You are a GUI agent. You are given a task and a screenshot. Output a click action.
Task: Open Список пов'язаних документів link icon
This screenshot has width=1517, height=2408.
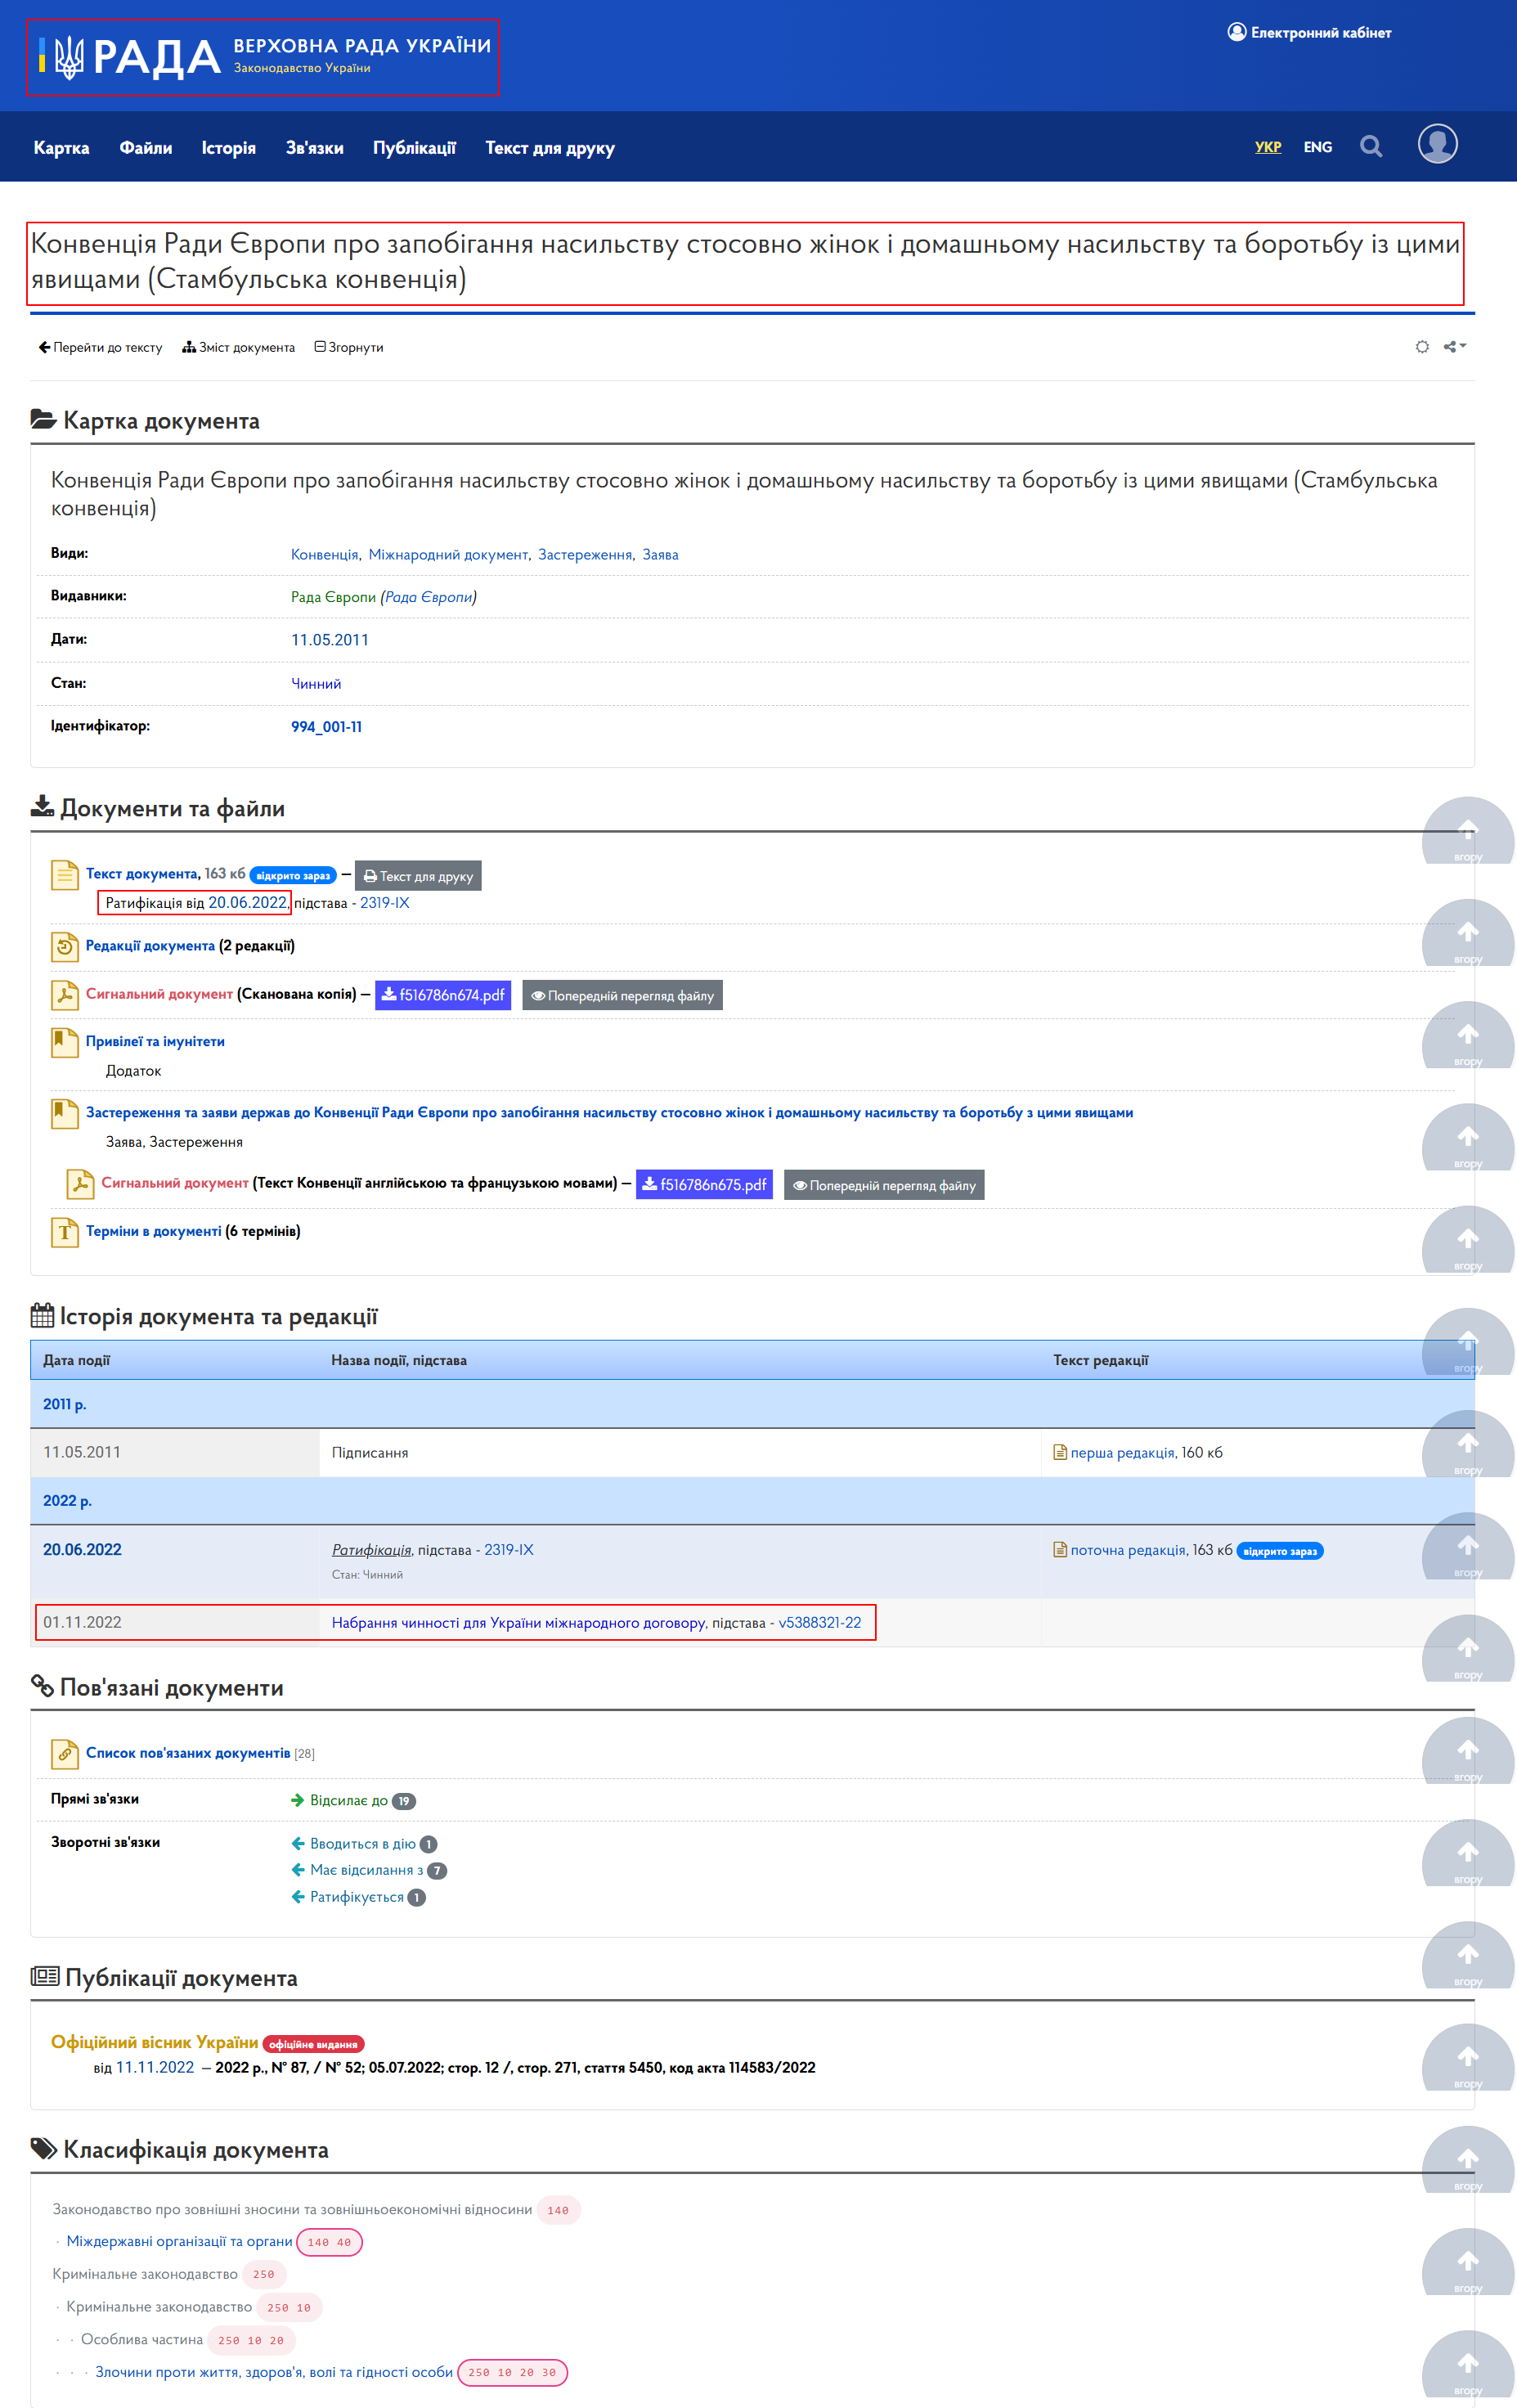[65, 1753]
